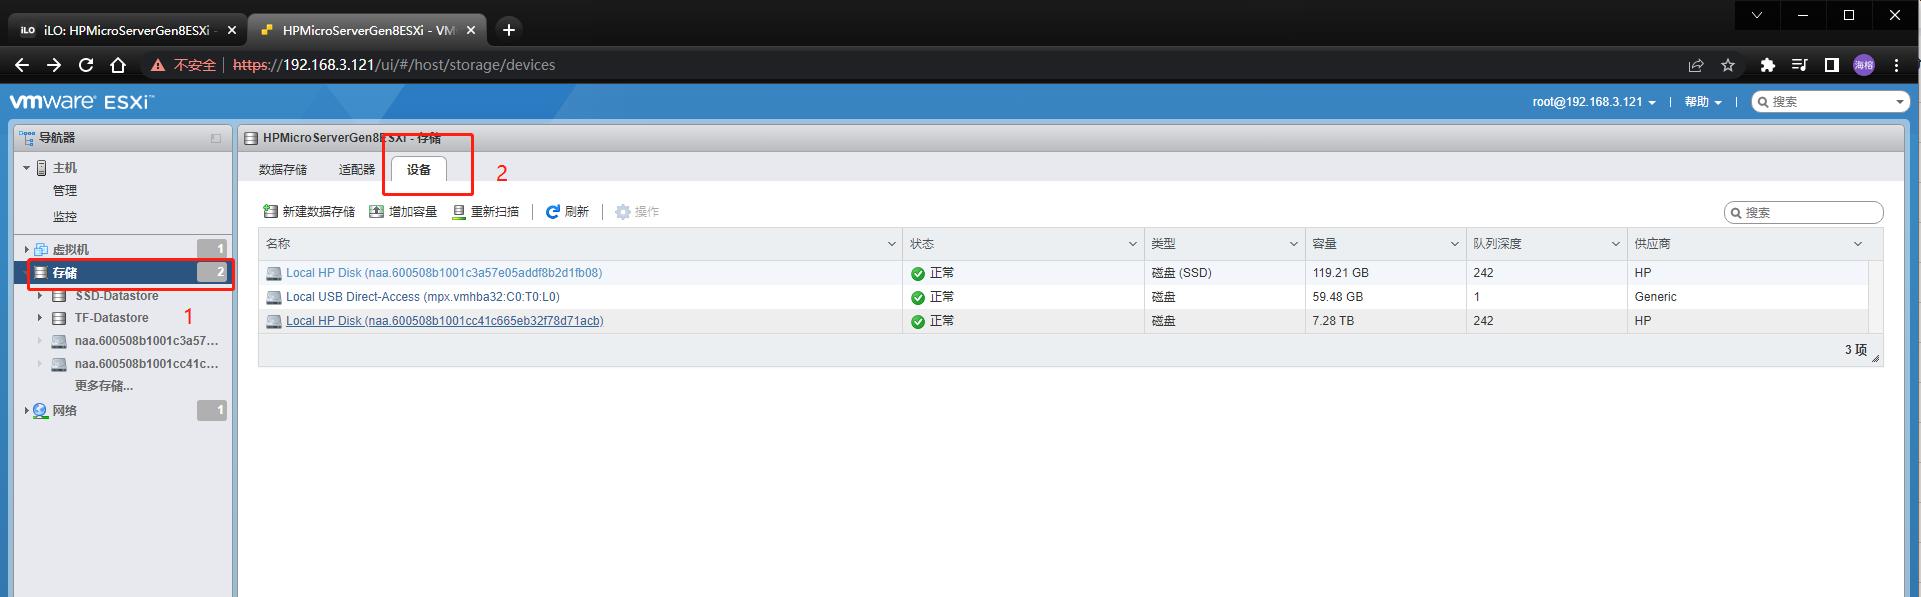Open the 帮助 help dropdown menu
1921x597 pixels.
1703,102
